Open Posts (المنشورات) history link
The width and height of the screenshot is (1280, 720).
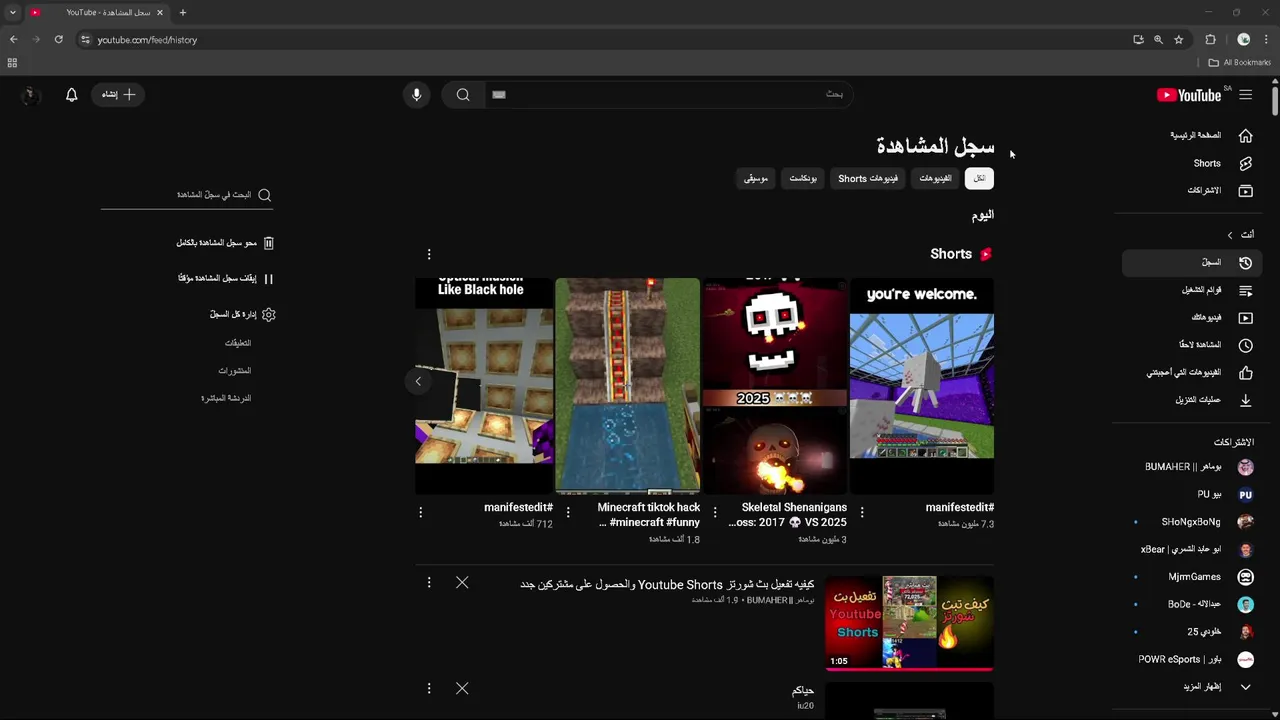(235, 371)
